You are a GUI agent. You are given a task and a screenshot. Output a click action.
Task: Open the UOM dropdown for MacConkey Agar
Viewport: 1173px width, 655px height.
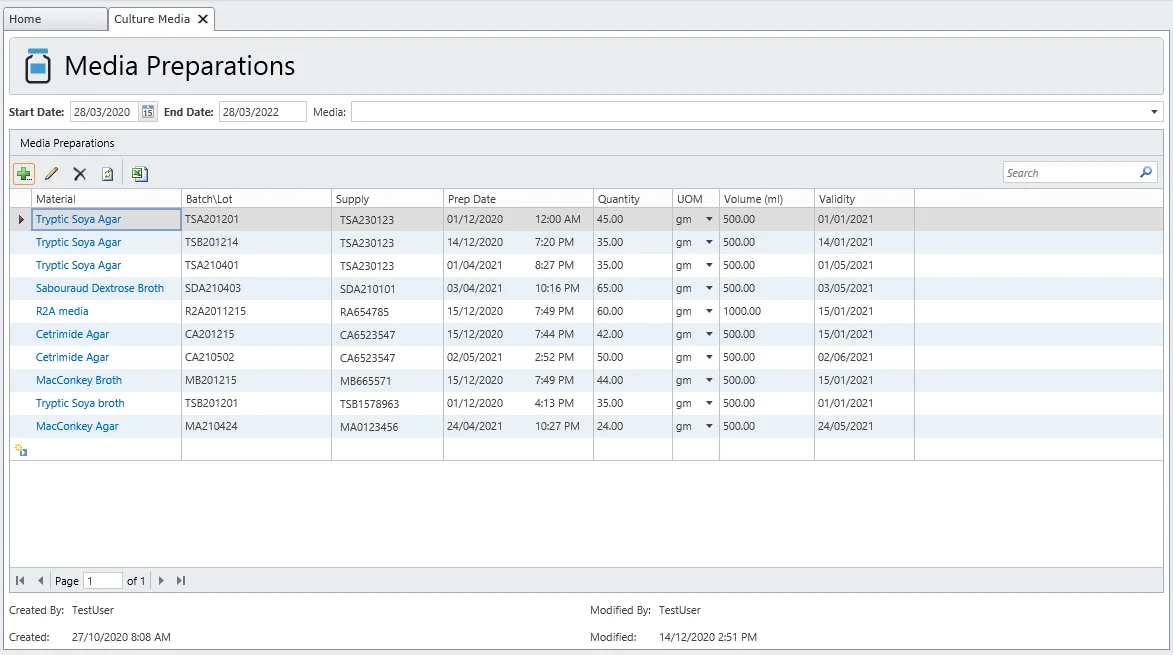[x=709, y=427]
